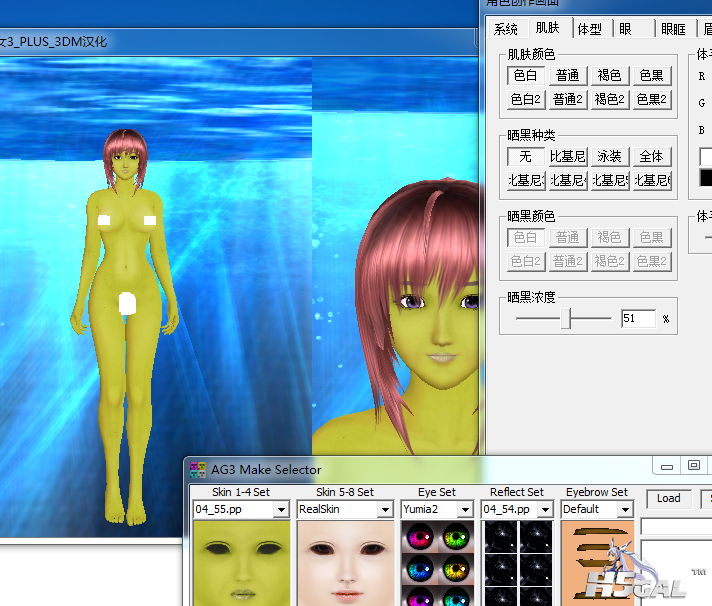Viewport: 712px width, 606px height.
Task: Select the green eye thumbnail in Eye Set
Action: [455, 537]
